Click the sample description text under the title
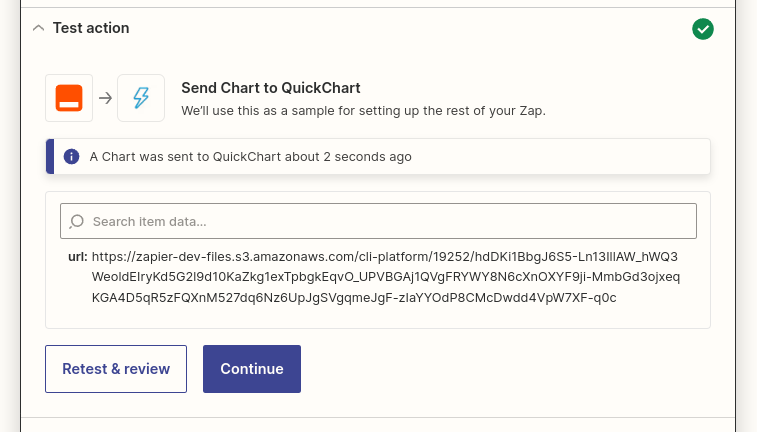The image size is (757, 432). coord(363,111)
